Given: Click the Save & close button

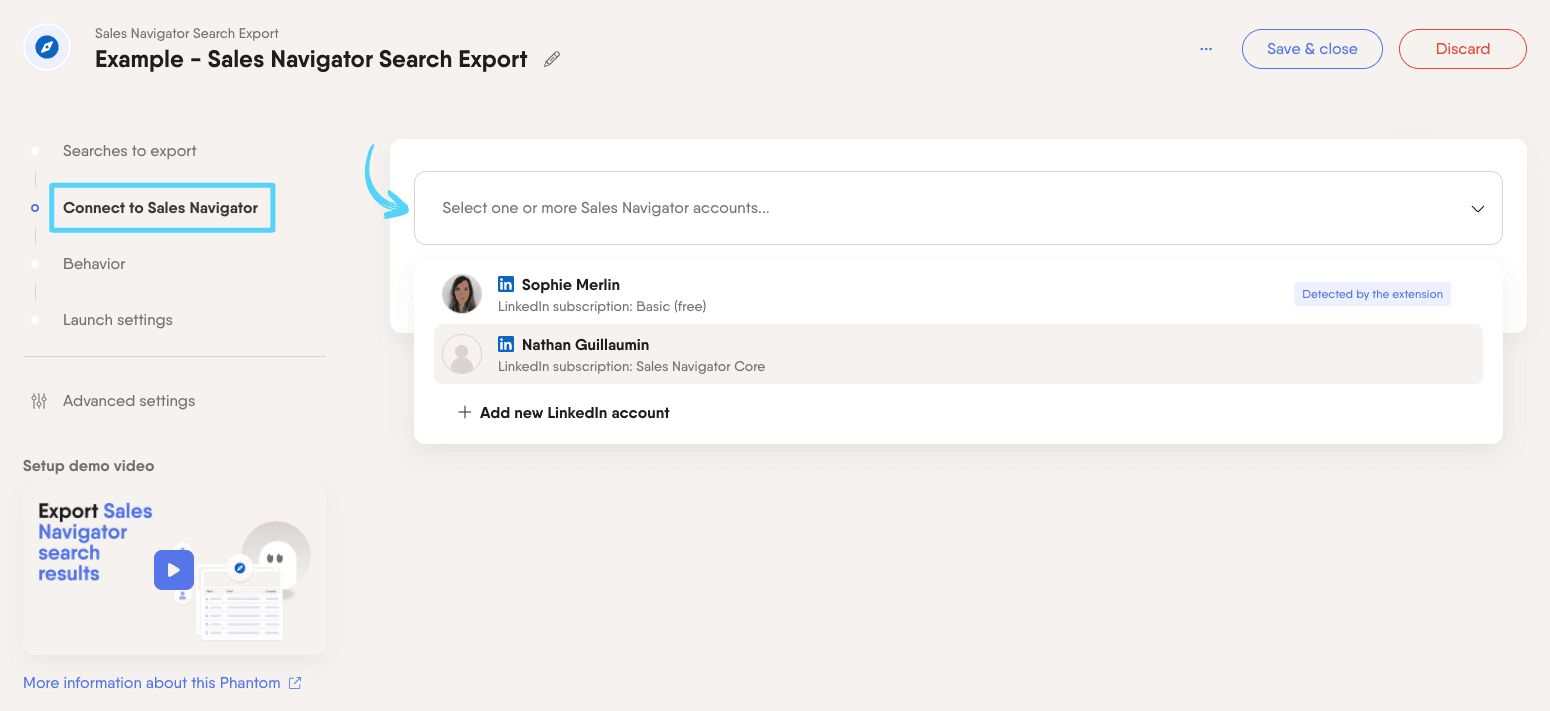Looking at the screenshot, I should pos(1312,49).
